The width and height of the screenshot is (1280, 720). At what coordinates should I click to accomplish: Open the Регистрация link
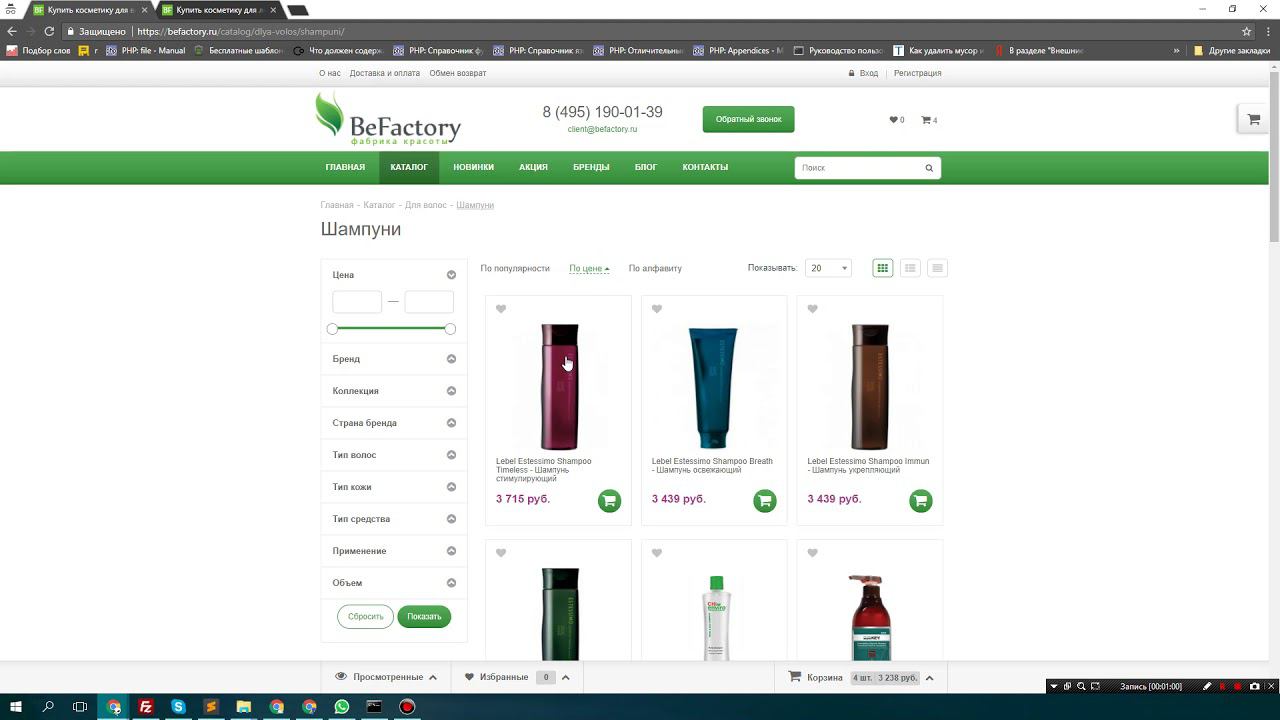pyautogui.click(x=917, y=73)
